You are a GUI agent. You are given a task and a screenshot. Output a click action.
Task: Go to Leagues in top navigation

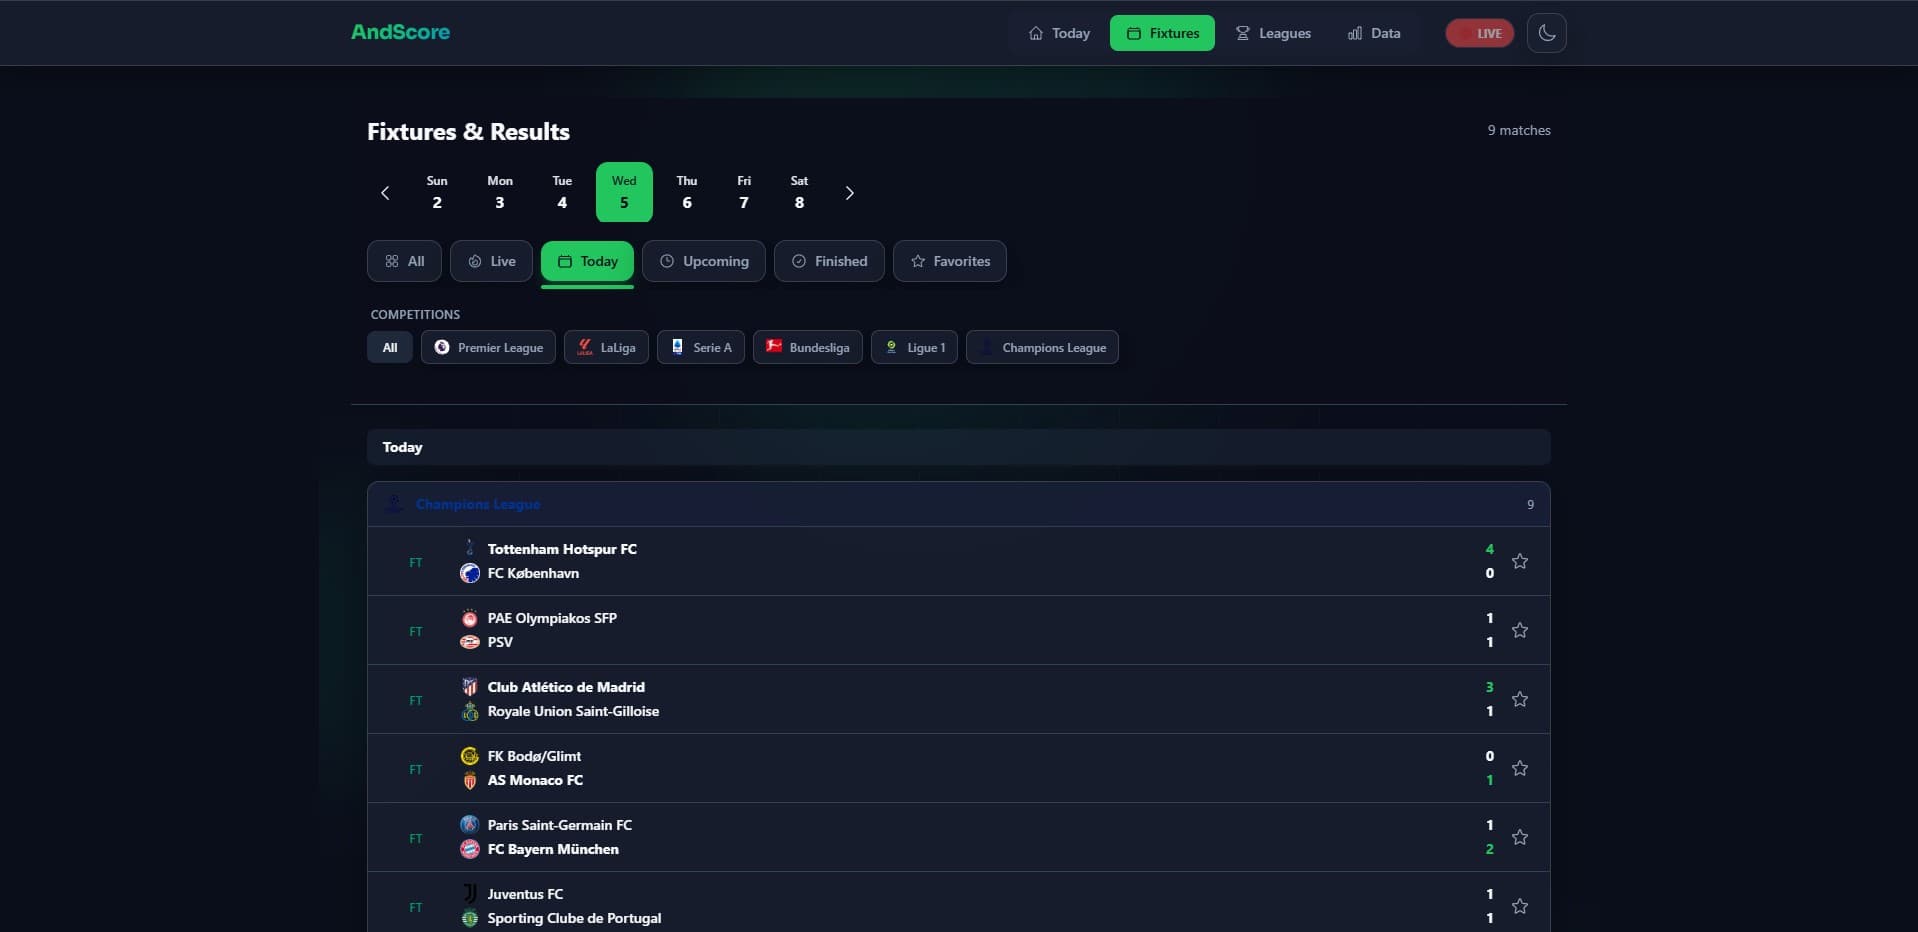[x=1273, y=33]
